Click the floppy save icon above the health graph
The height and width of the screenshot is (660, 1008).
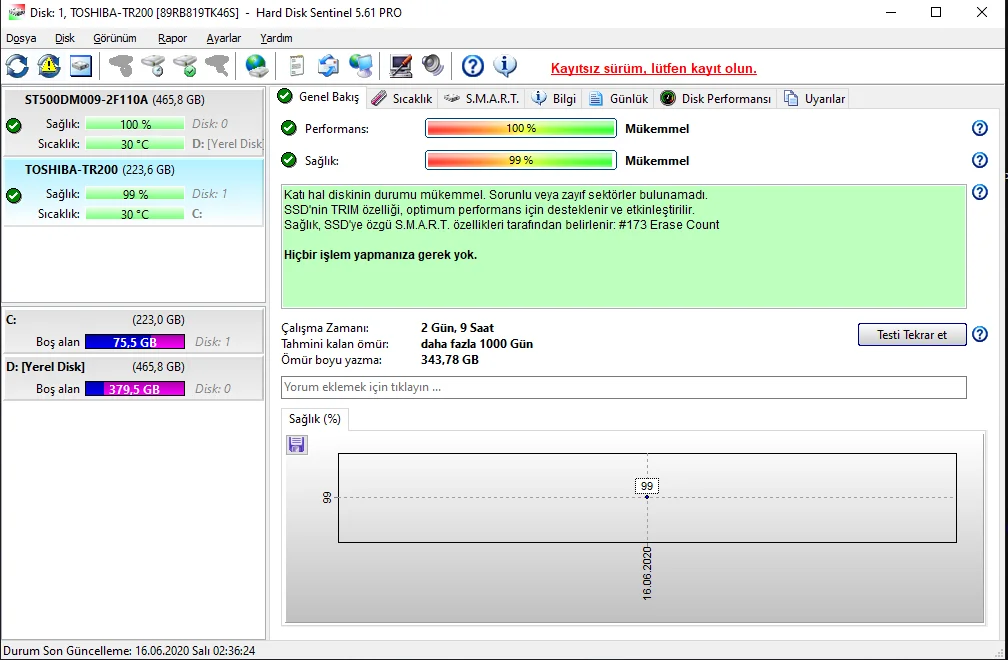[x=296, y=445]
